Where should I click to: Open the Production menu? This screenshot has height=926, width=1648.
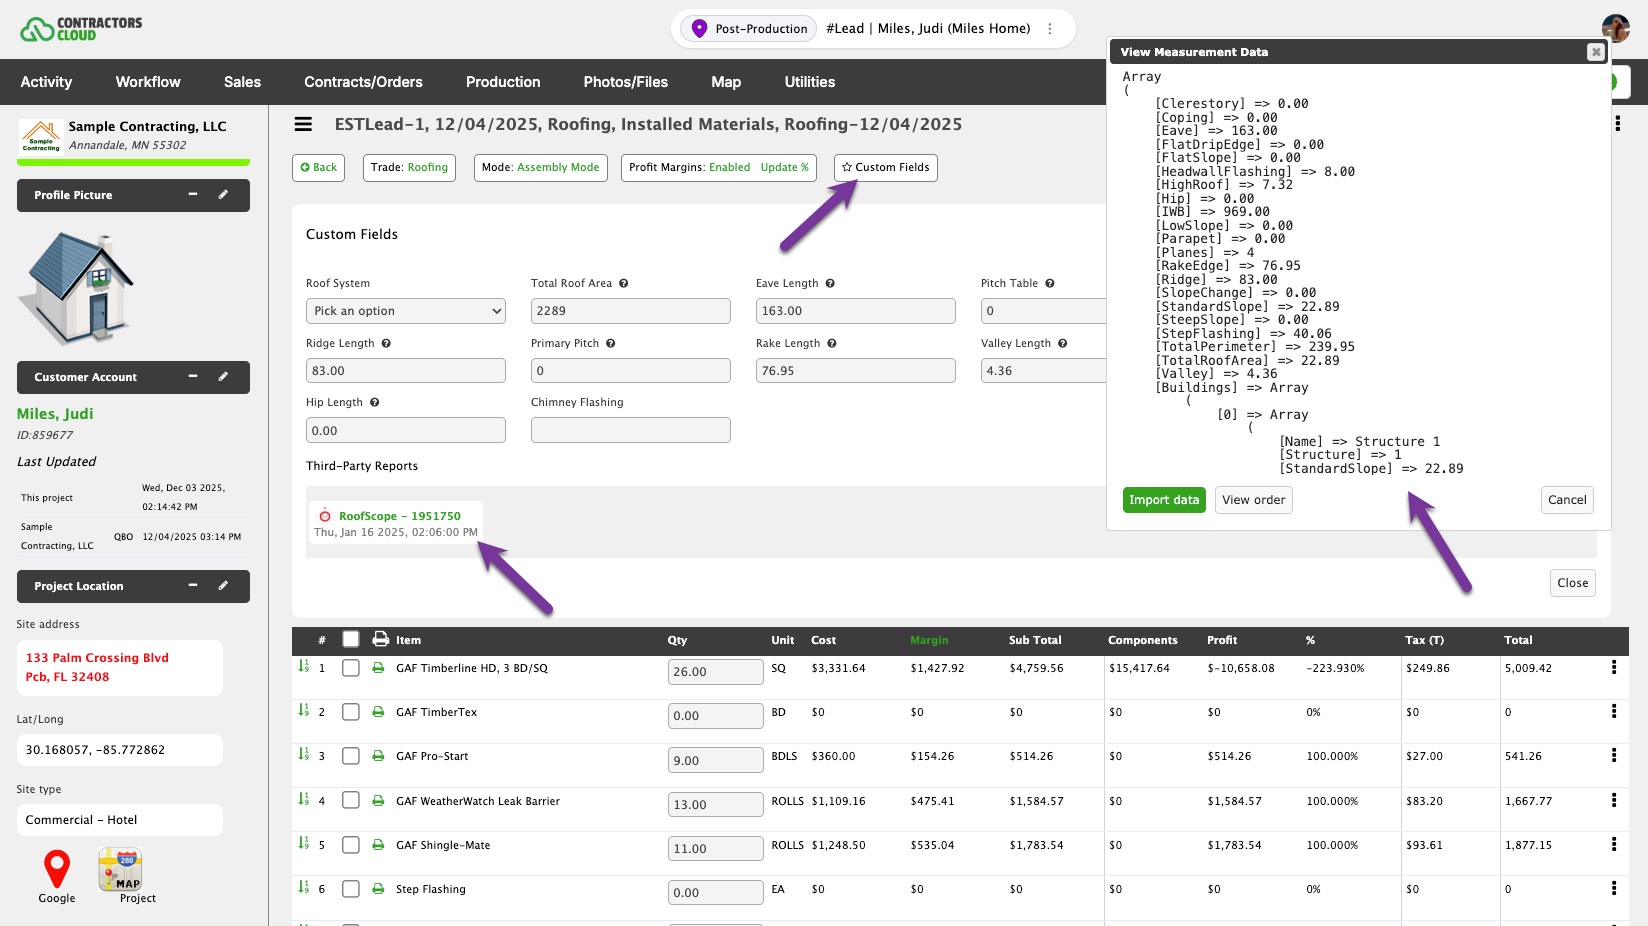pyautogui.click(x=503, y=82)
